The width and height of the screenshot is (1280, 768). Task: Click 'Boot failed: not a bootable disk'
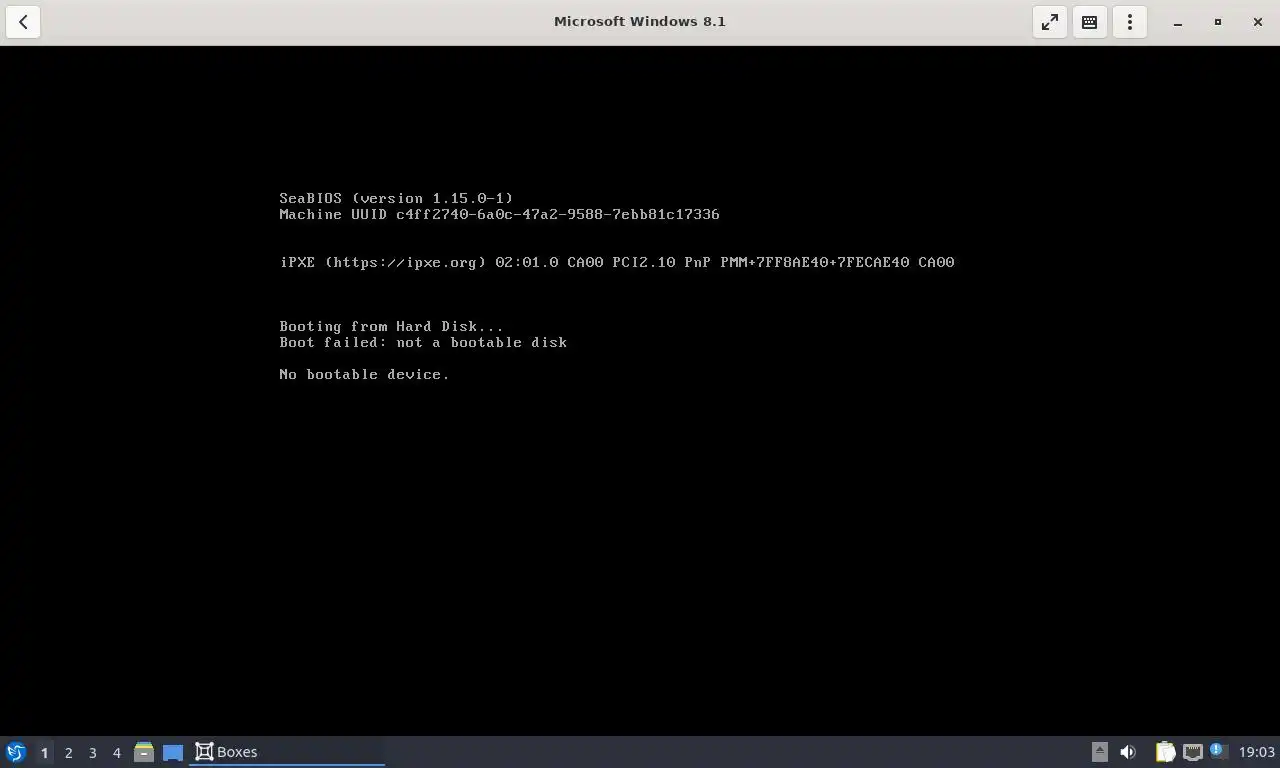(x=423, y=342)
